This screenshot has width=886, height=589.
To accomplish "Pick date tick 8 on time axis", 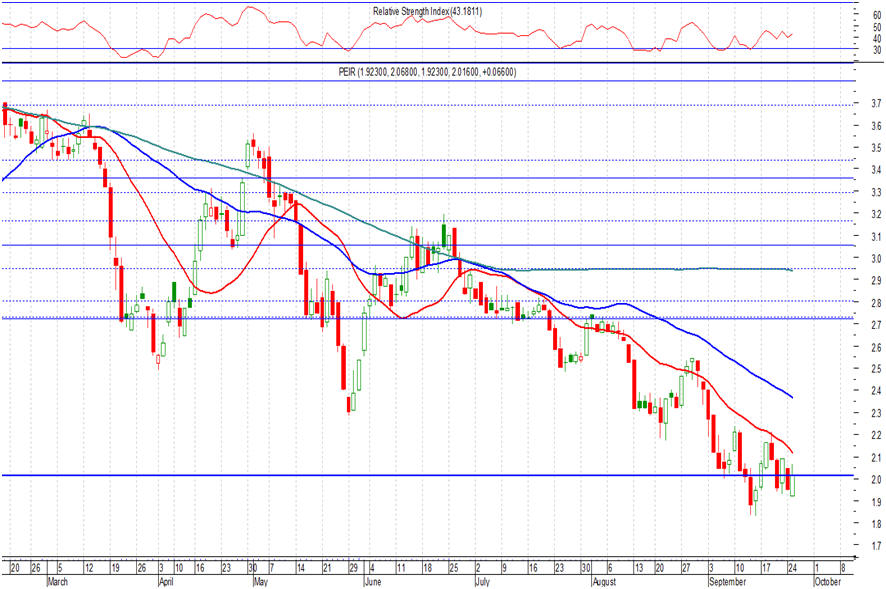I will click(x=843, y=568).
